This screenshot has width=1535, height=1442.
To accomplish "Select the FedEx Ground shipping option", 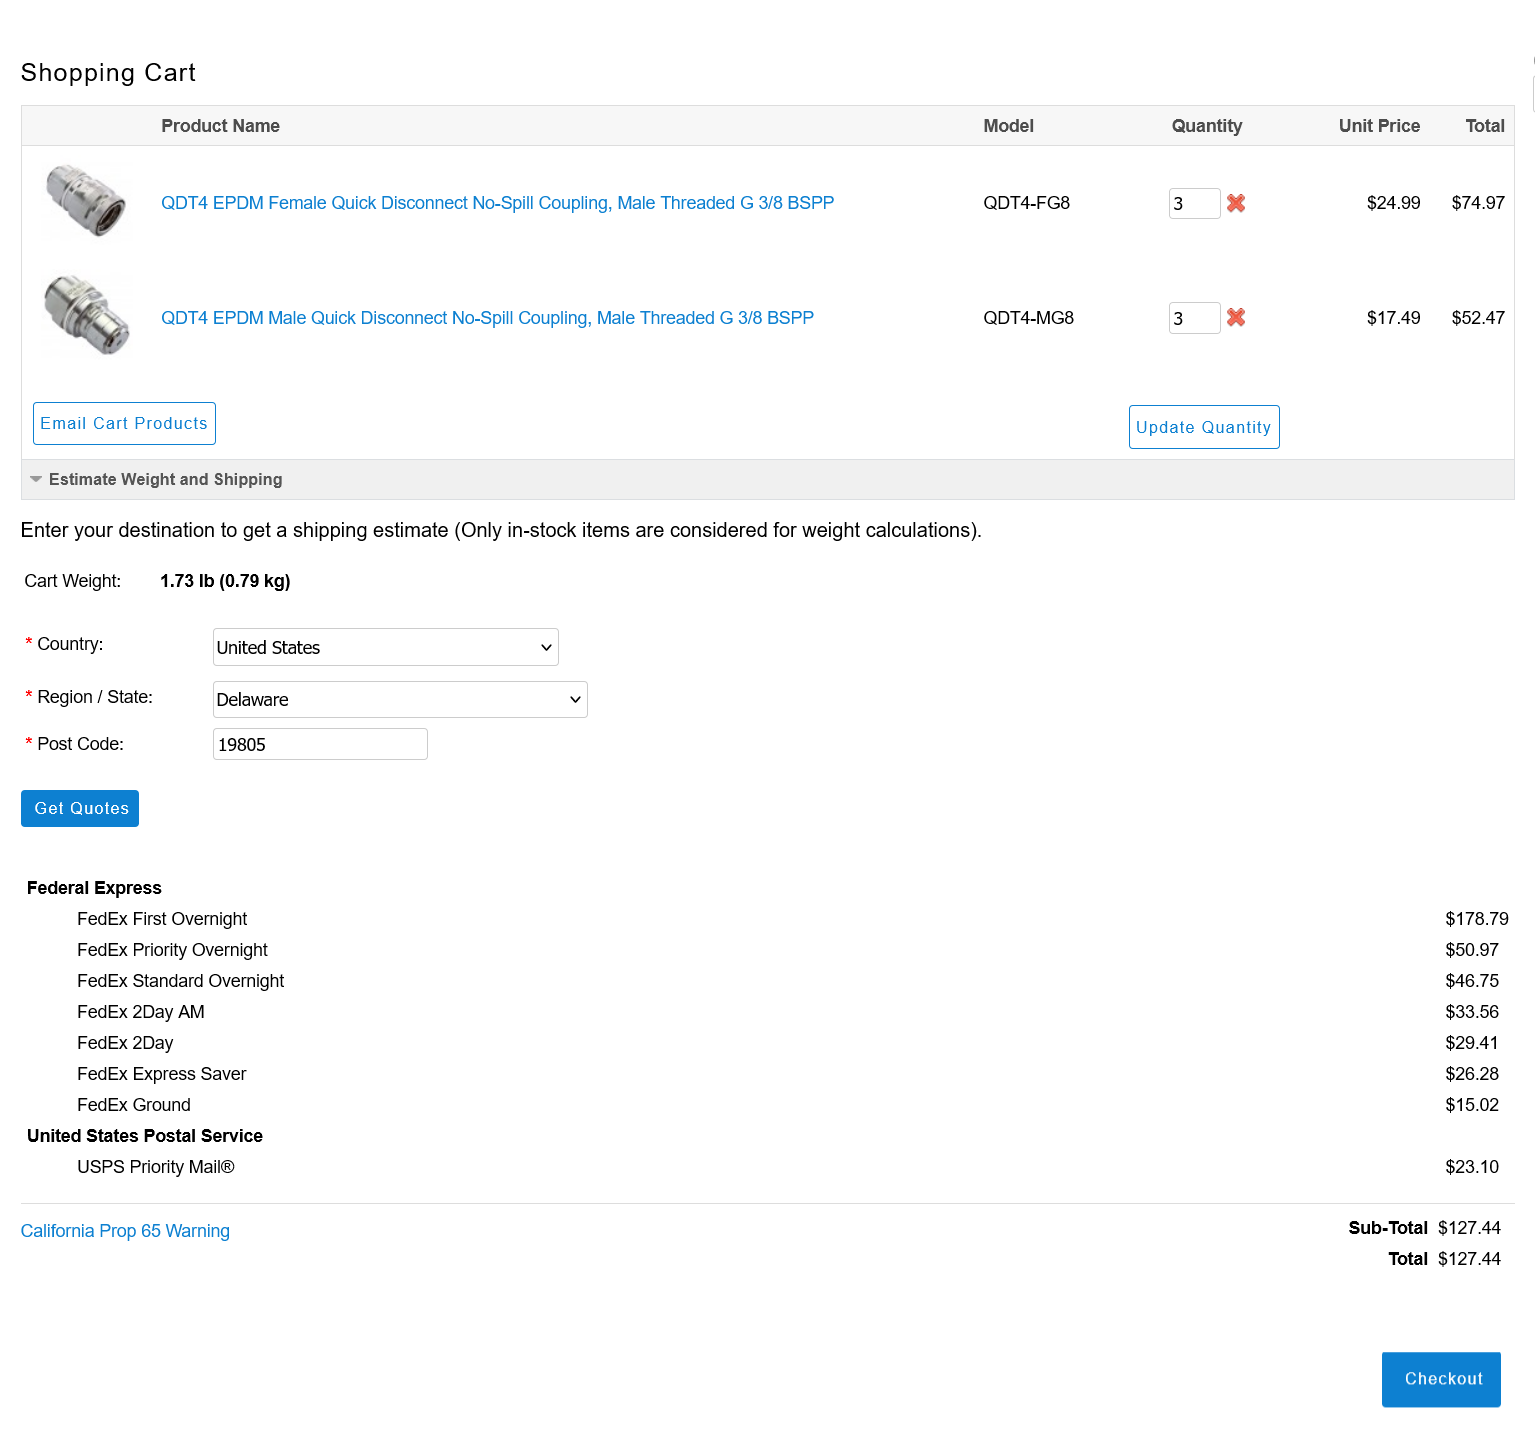I will [134, 1105].
